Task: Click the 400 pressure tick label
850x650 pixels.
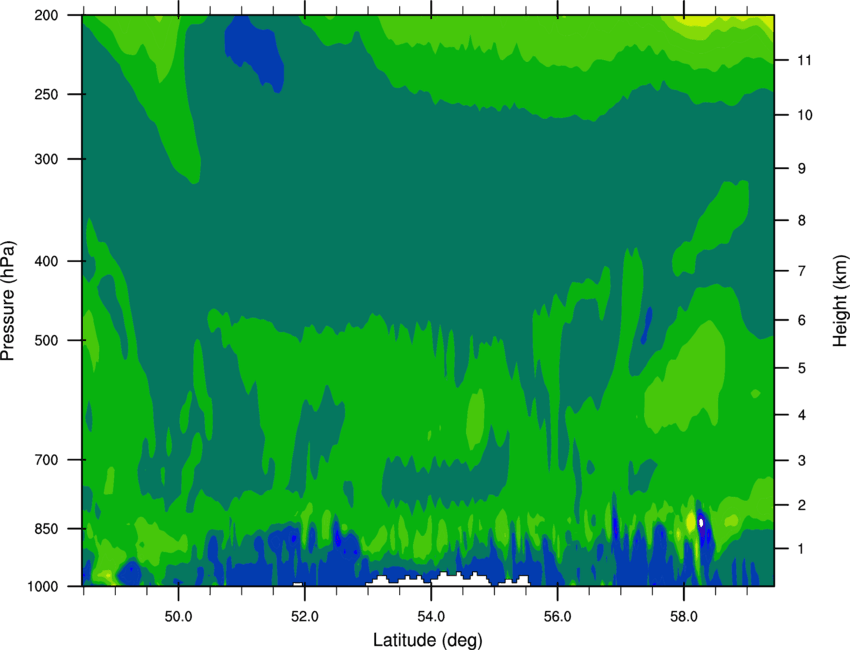Action: (x=46, y=261)
